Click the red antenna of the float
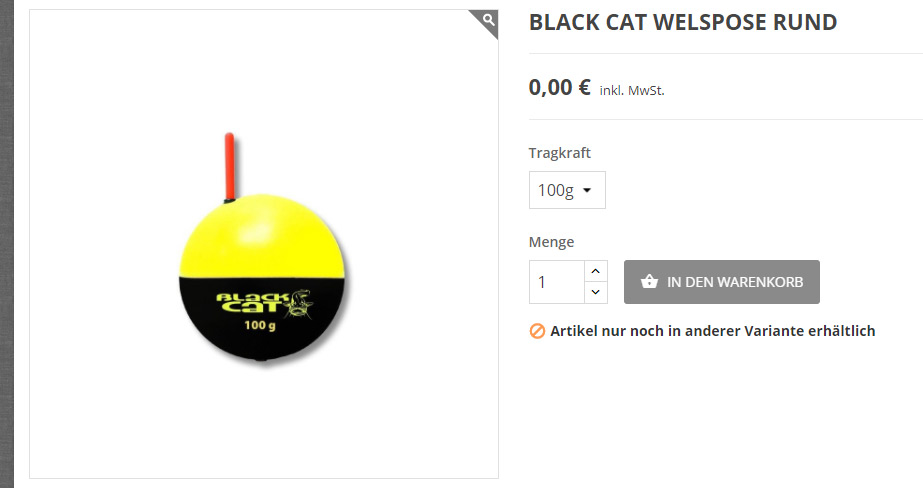 click(230, 167)
